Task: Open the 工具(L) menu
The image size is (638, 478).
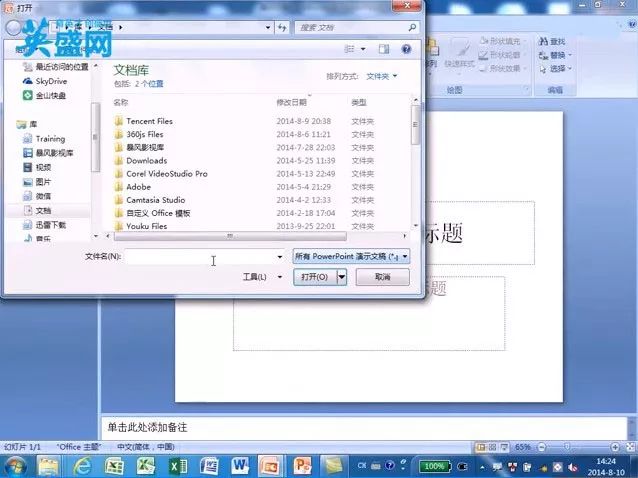Action: (262, 277)
